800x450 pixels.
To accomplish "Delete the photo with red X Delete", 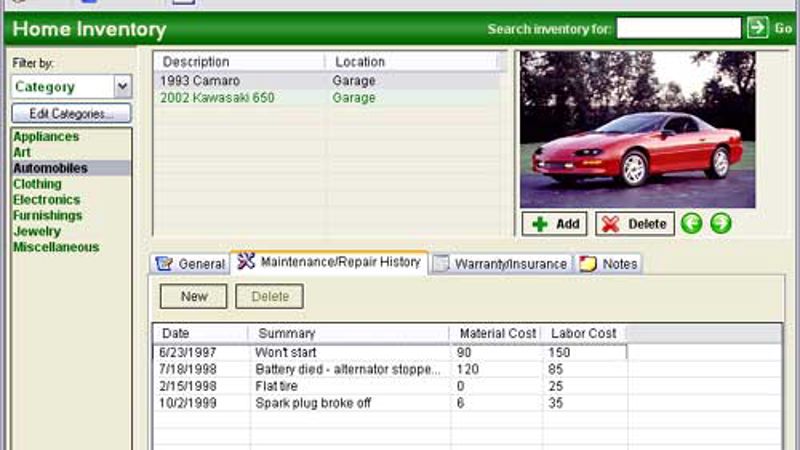I will [635, 224].
